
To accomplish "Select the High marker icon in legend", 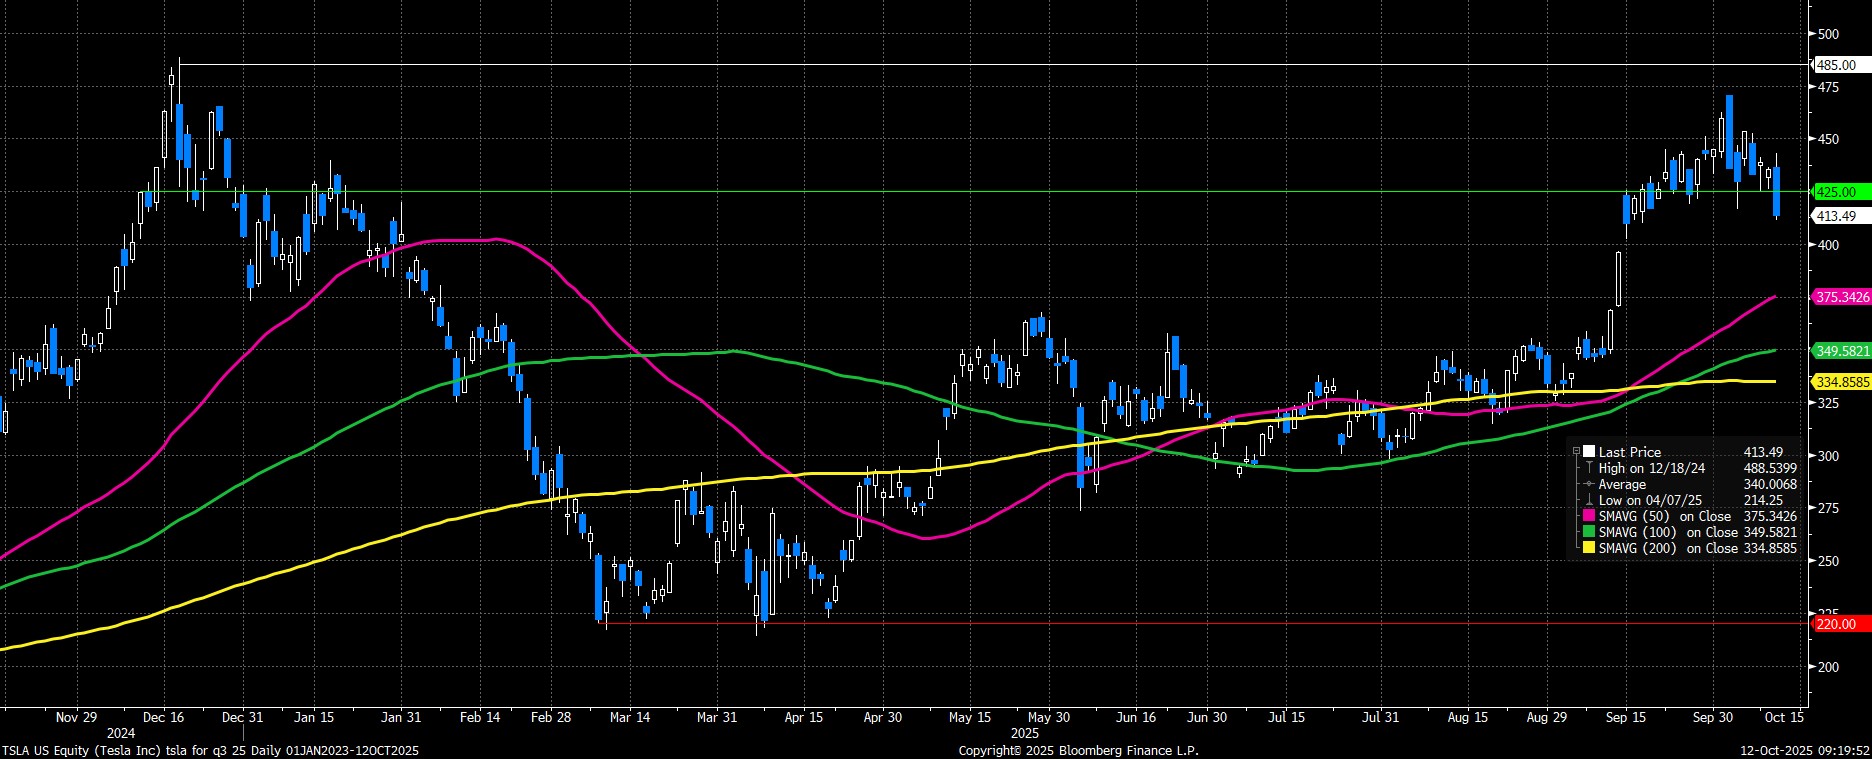I will click(1589, 468).
